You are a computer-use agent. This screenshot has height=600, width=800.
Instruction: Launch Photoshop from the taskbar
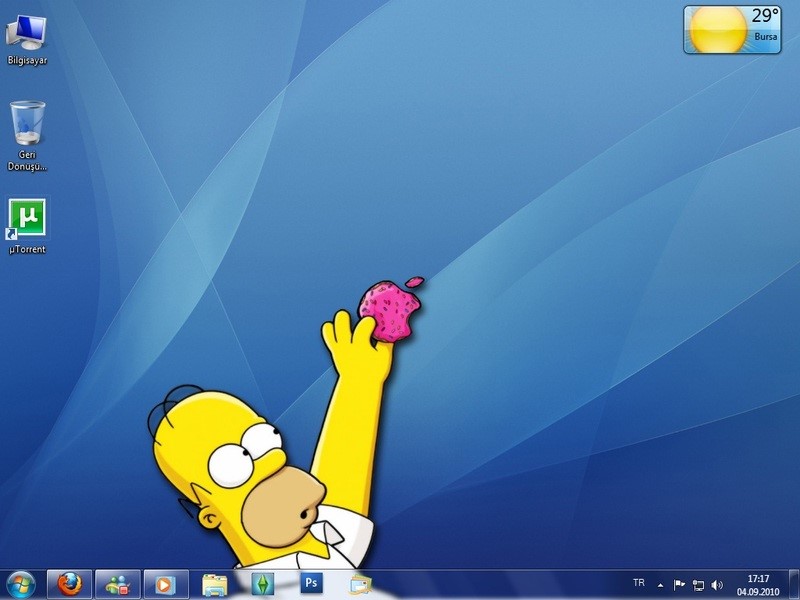311,583
